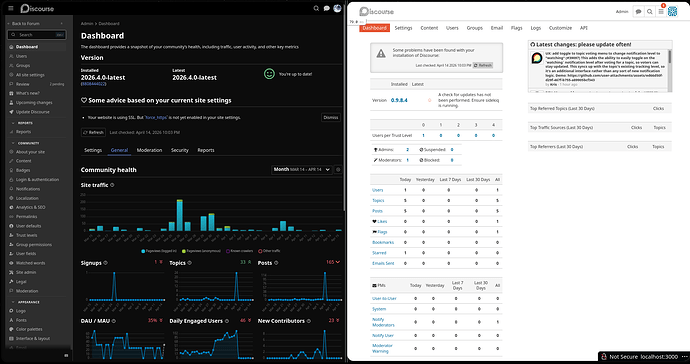Switch to Settings tab in dark dashboard

tap(93, 150)
